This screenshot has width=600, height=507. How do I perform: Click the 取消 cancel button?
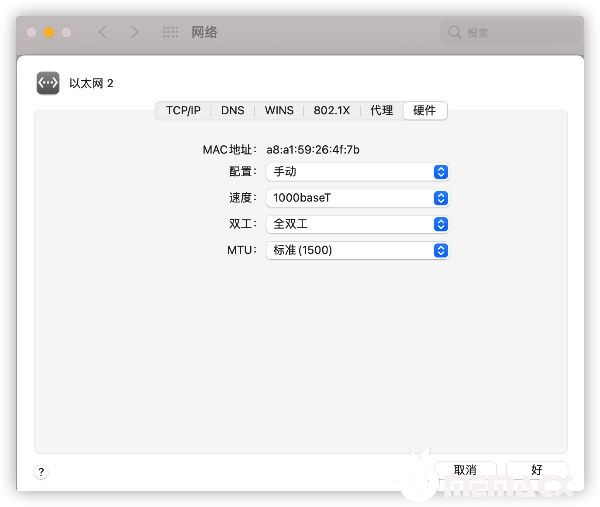pos(464,470)
